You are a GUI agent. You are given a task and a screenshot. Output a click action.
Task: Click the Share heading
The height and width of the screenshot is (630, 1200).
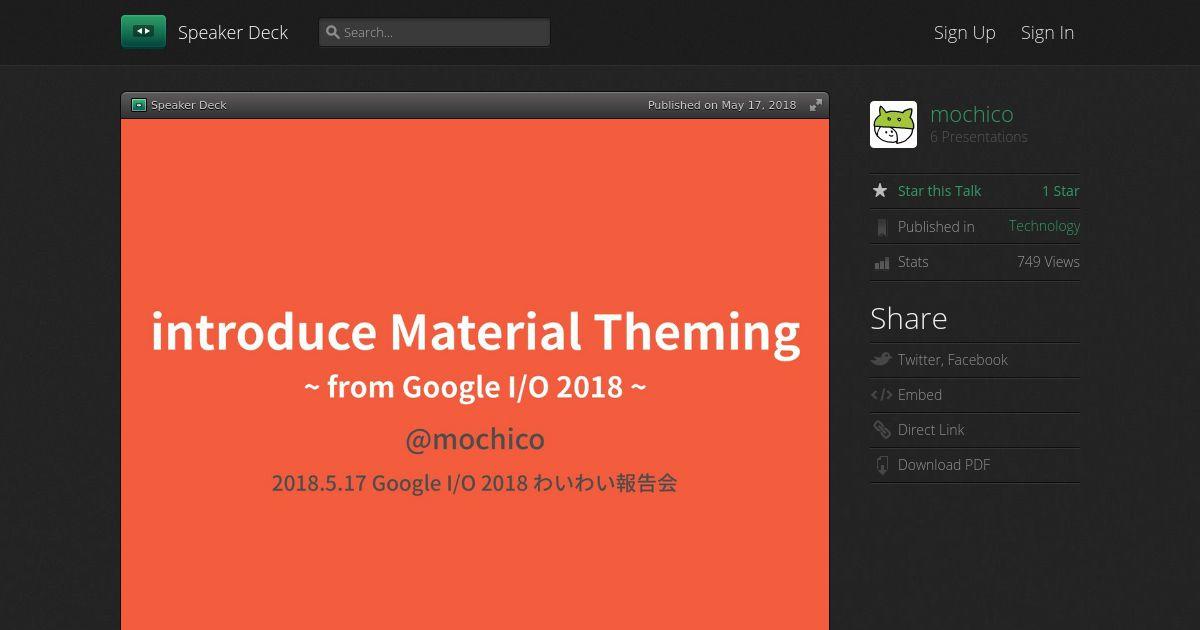click(x=908, y=319)
